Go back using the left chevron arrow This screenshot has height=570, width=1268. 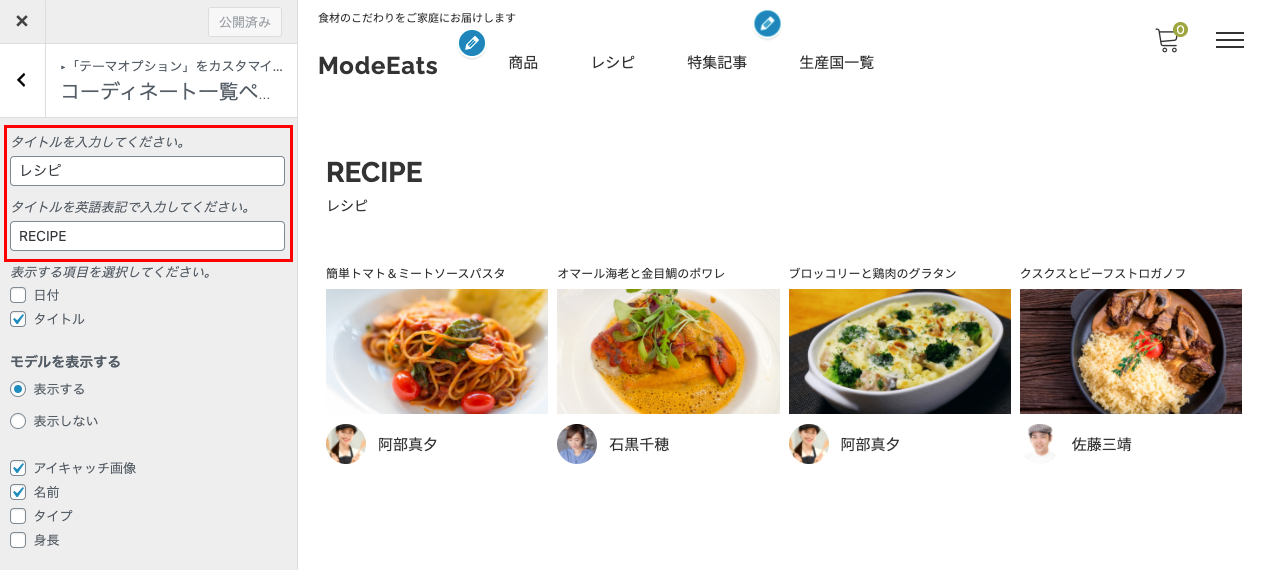[x=22, y=80]
